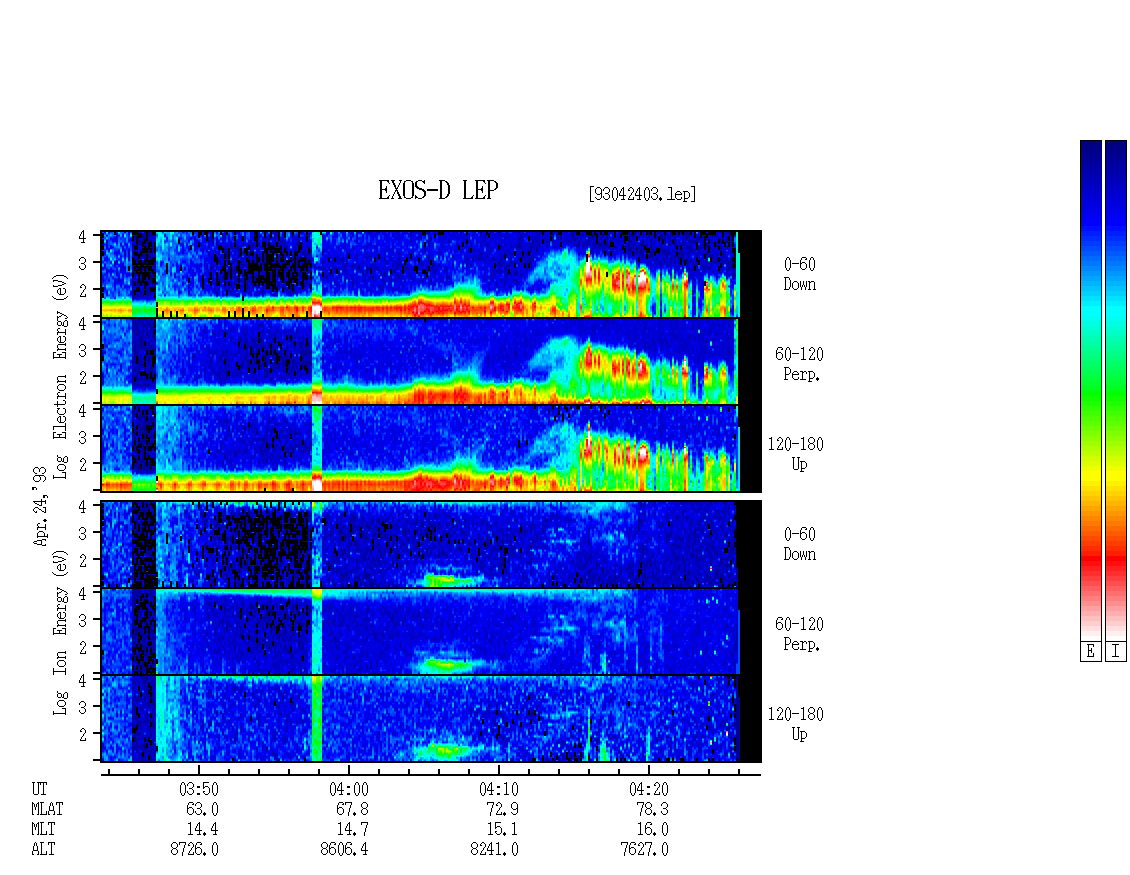
Task: Click the ion 0-60 Down panel label
Action: [x=799, y=545]
